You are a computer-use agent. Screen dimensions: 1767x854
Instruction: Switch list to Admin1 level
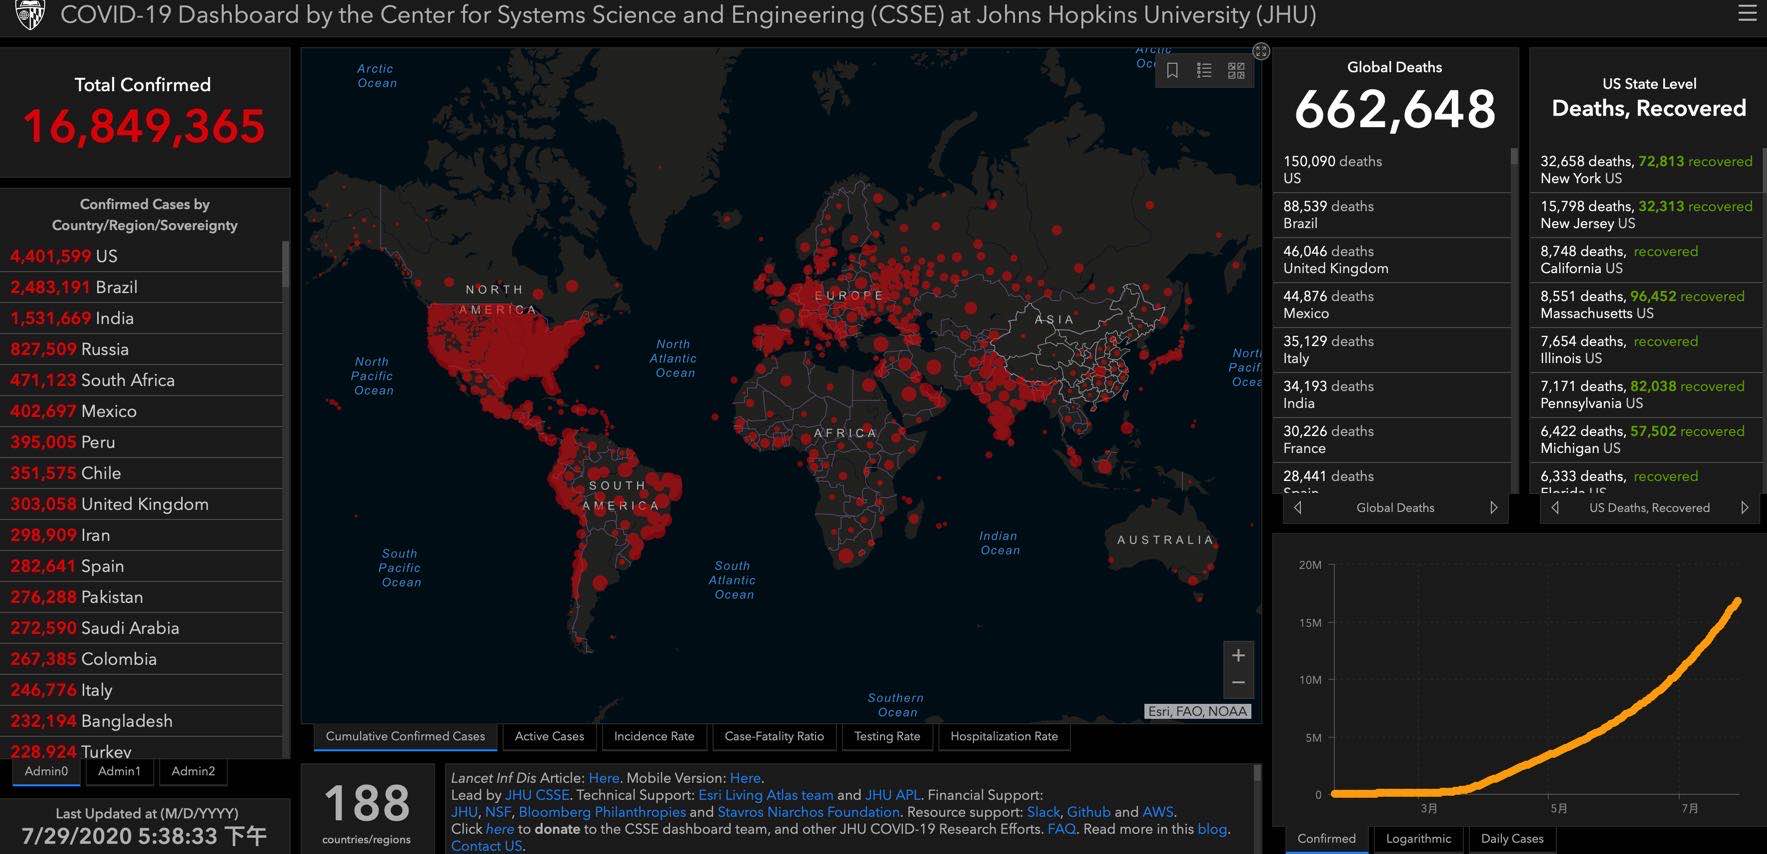pos(119,771)
